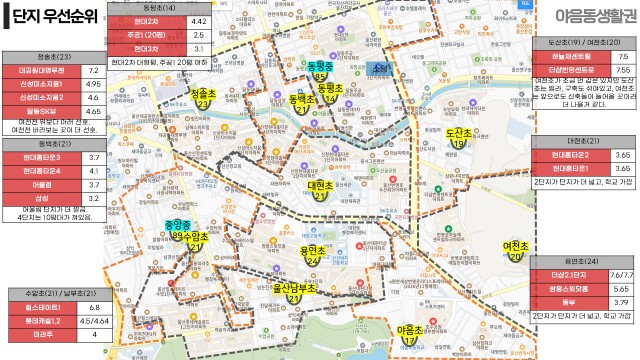The image size is (640, 360).
Task: Select the 대현초 21 map marker
Action: 320,191
